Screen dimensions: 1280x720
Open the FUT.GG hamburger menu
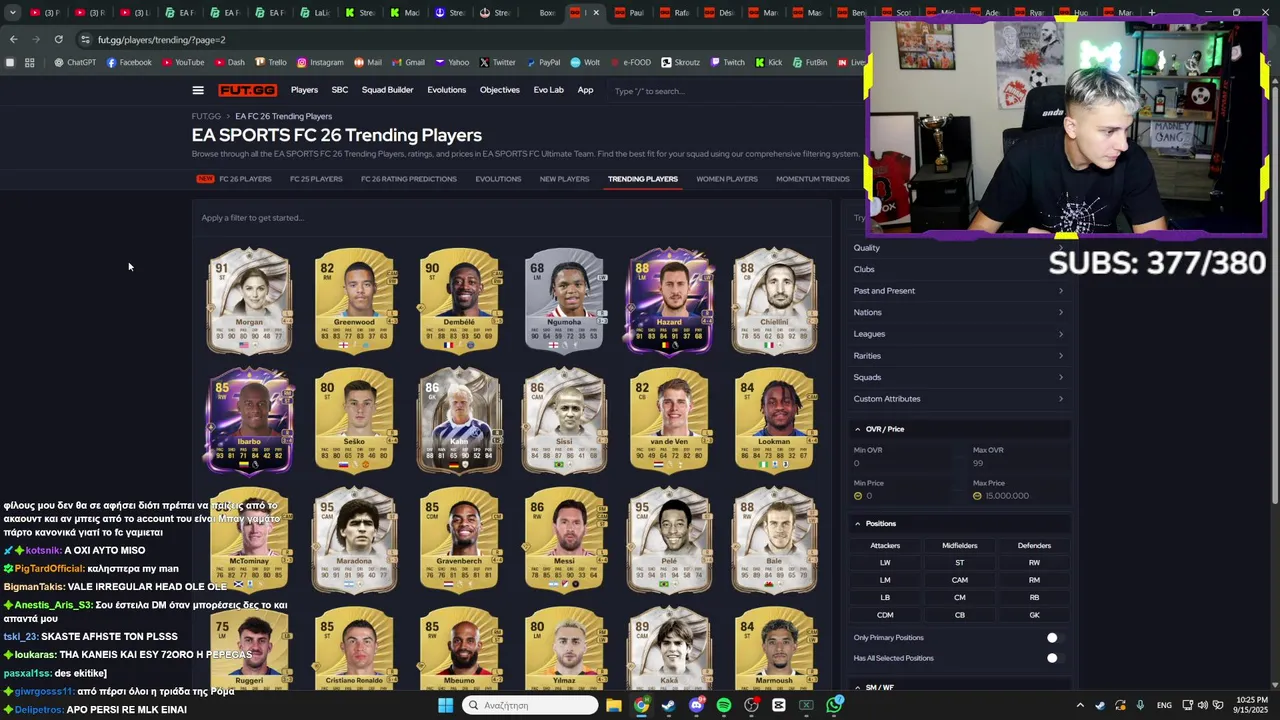coord(198,90)
